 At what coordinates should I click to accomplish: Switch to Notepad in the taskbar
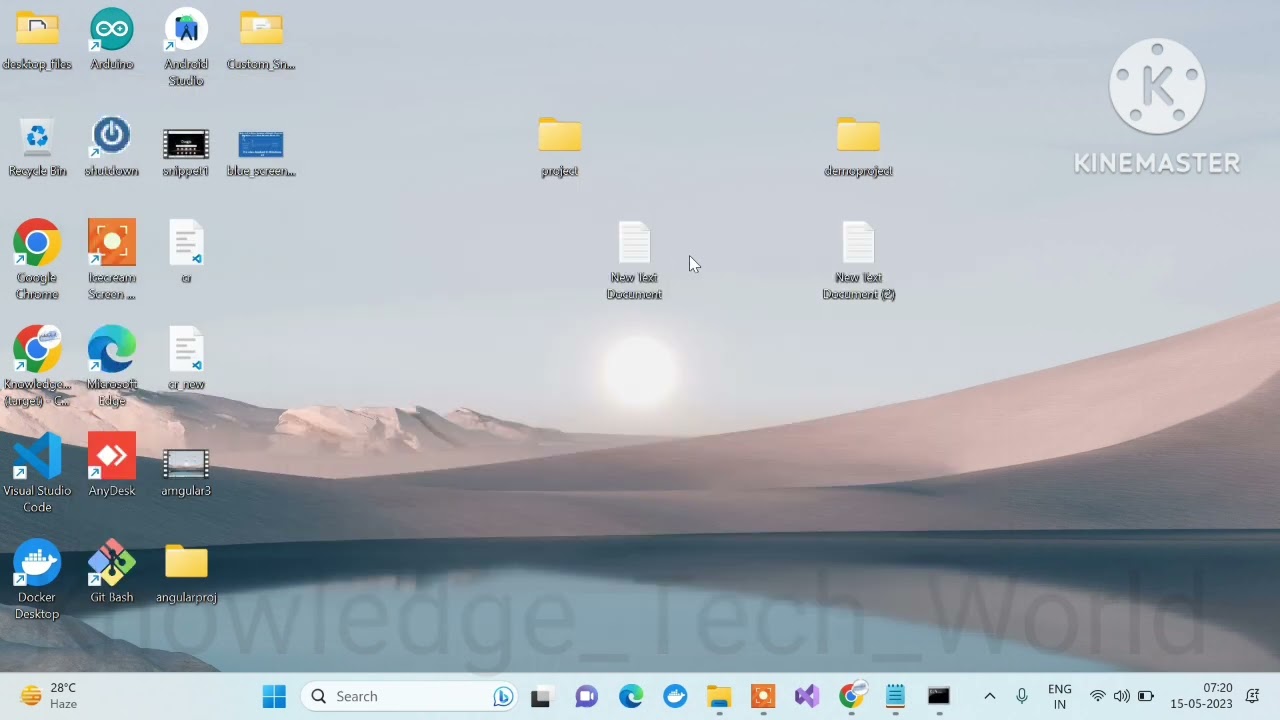click(x=895, y=696)
